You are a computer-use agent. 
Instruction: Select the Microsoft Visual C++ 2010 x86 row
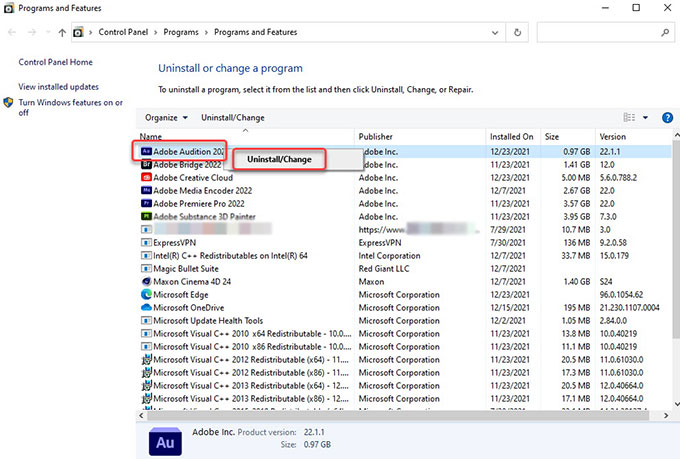pyautogui.click(x=404, y=347)
